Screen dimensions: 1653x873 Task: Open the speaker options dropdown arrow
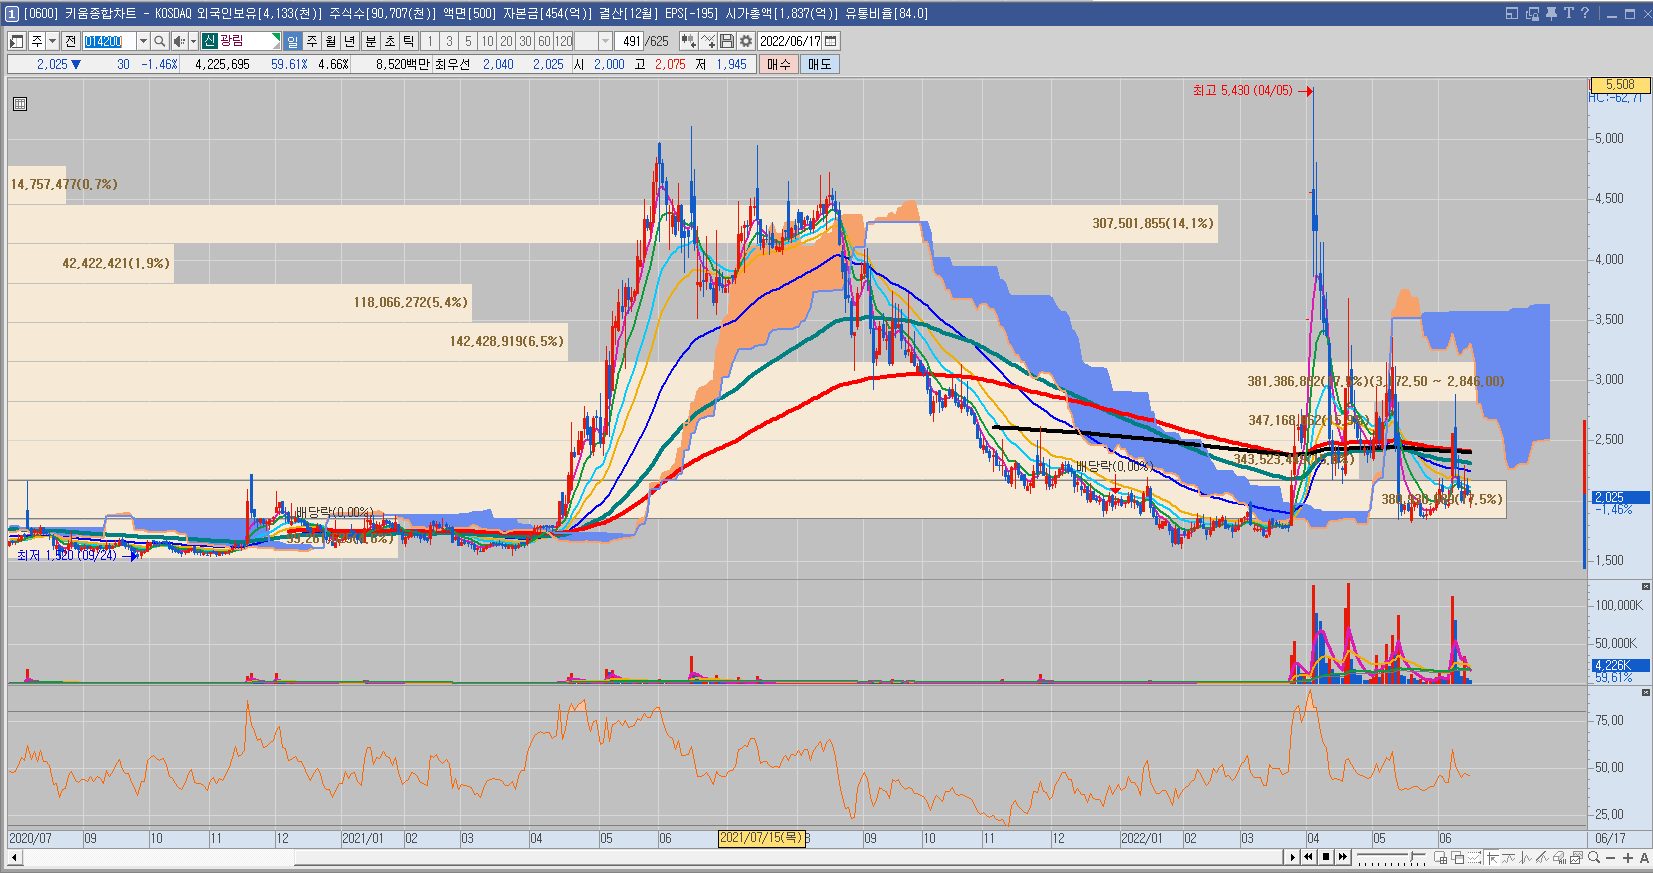[193, 41]
